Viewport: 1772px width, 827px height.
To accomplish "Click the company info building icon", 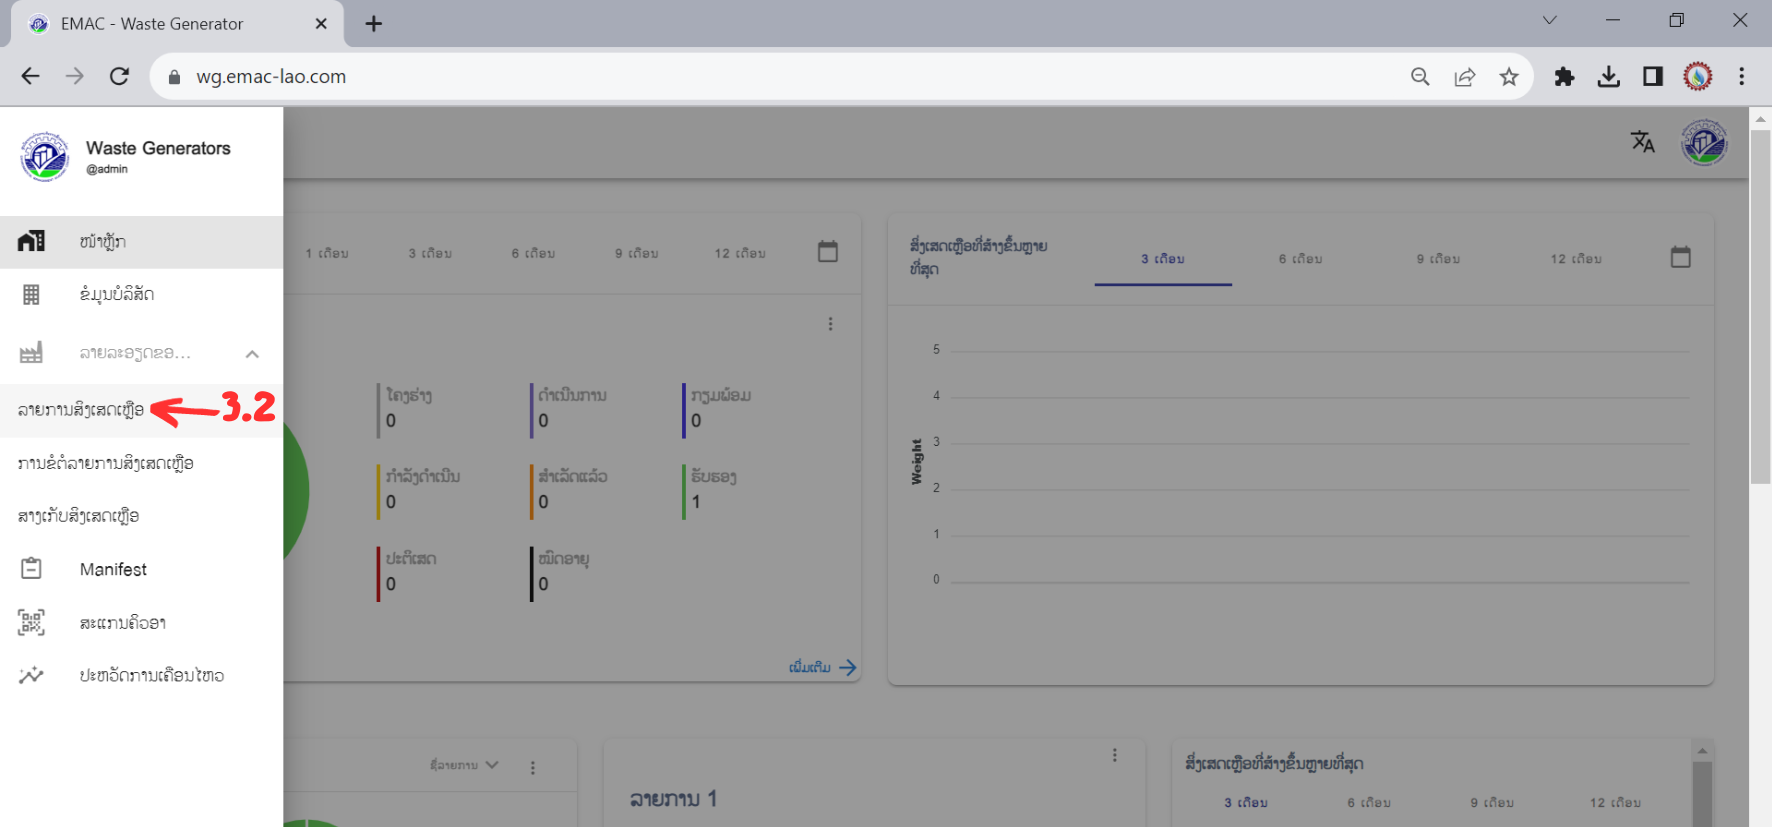I will point(32,294).
